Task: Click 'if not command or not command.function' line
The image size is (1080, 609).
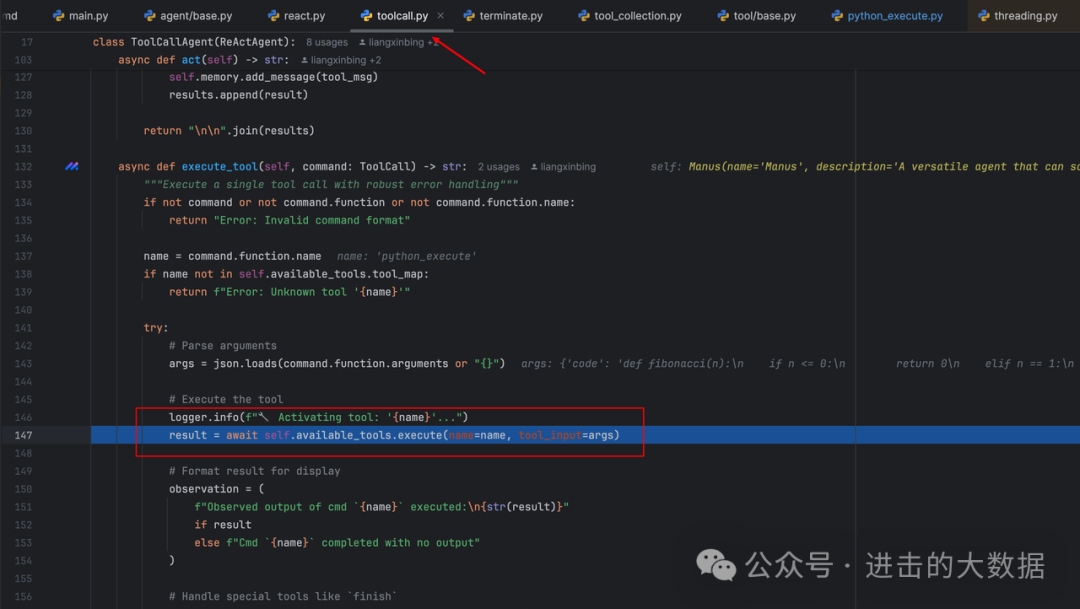Action: [x=359, y=202]
